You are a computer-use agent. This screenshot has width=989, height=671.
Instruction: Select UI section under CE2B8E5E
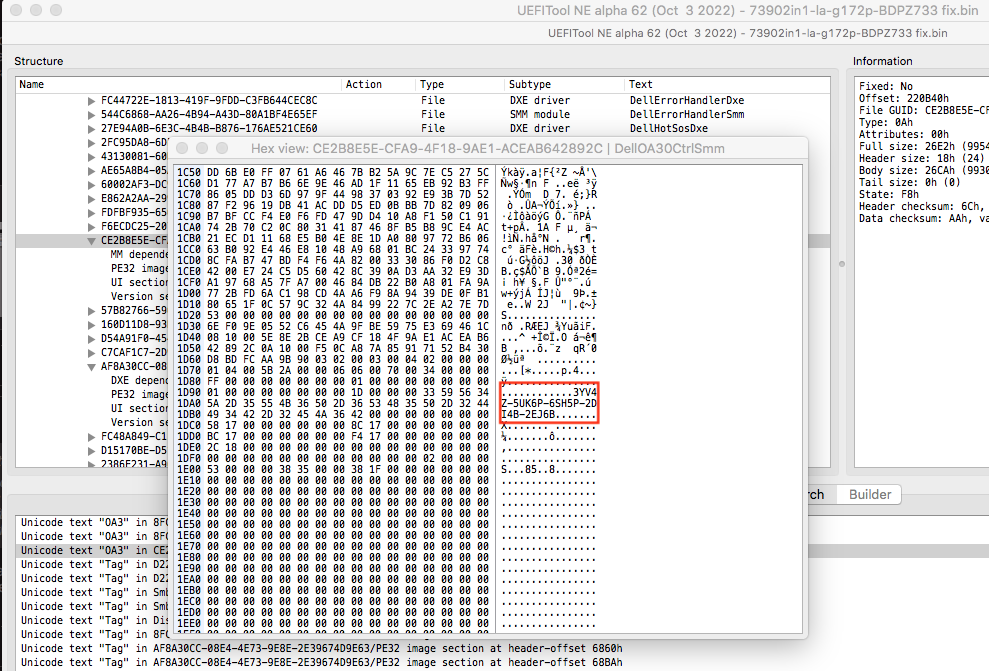point(139,283)
